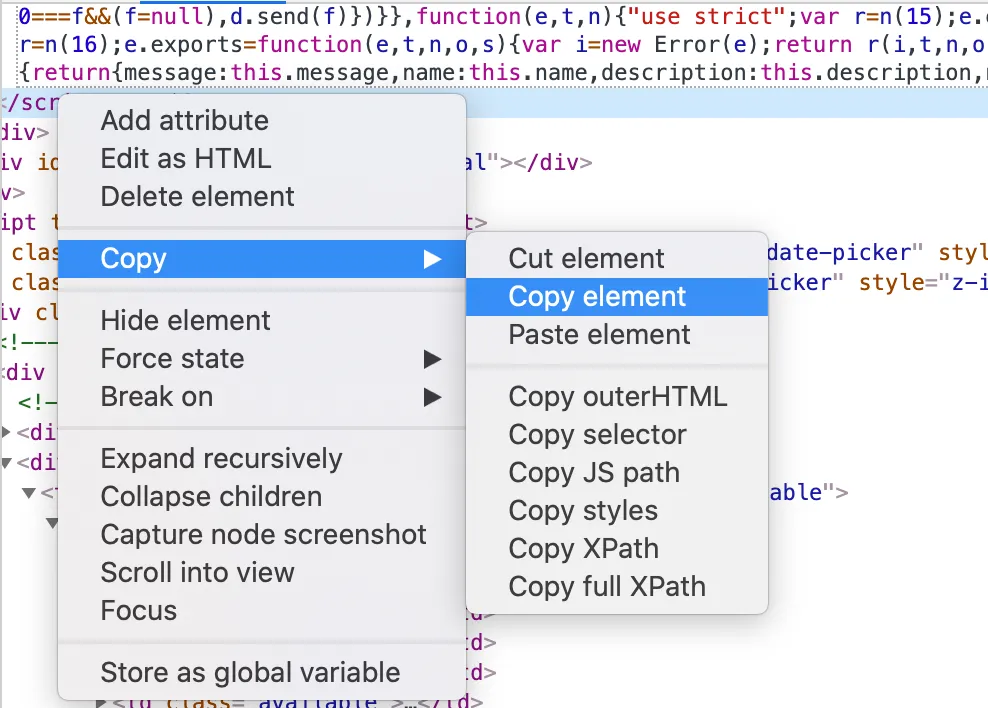The height and width of the screenshot is (708, 988).
Task: Select Store as global variable
Action: point(261,673)
